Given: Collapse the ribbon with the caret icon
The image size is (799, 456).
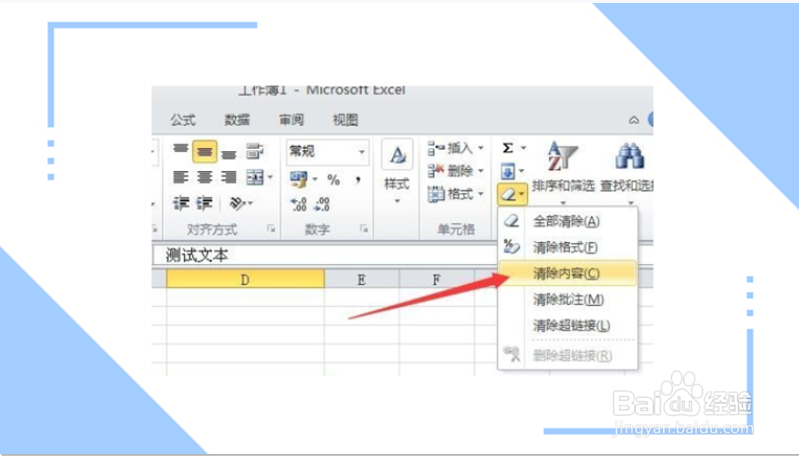Looking at the screenshot, I should pyautogui.click(x=633, y=120).
